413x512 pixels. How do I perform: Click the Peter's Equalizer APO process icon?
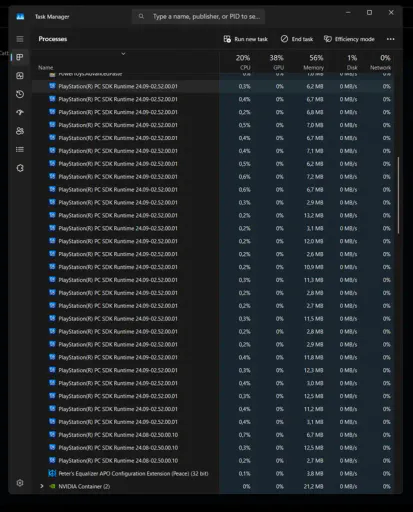point(52,473)
